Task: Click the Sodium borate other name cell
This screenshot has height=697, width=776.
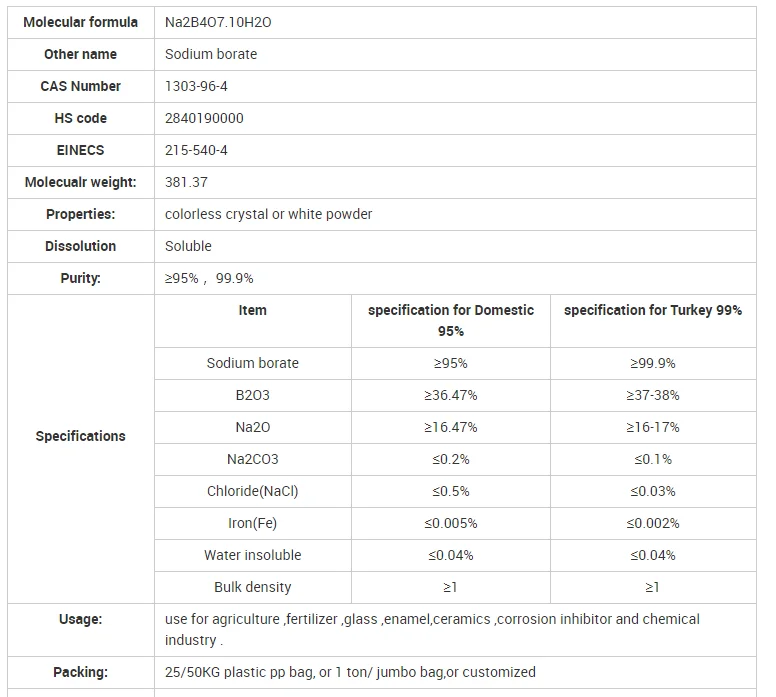Action: click(455, 54)
